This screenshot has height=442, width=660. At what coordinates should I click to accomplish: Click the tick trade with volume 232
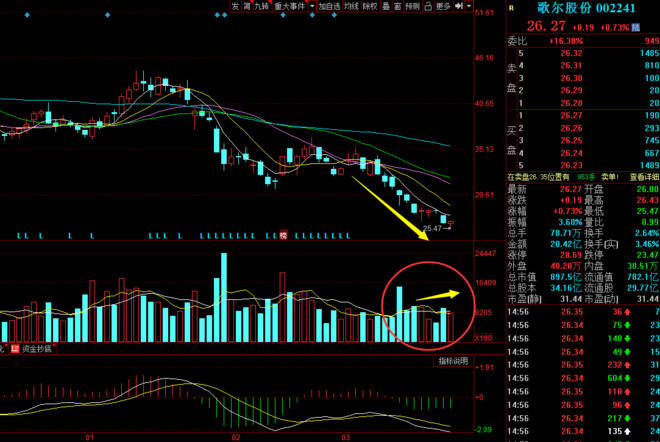coord(615,365)
